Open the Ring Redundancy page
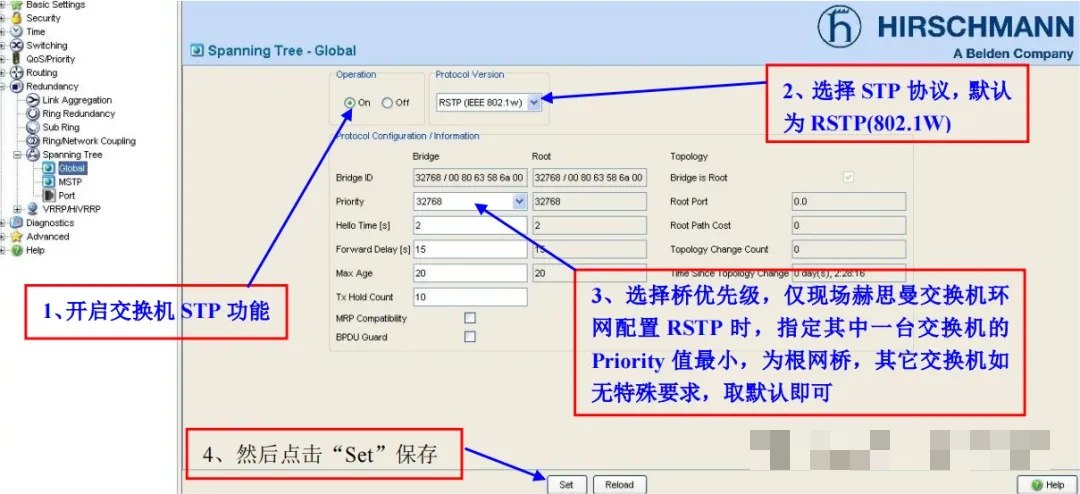The height and width of the screenshot is (494, 1080). [79, 114]
